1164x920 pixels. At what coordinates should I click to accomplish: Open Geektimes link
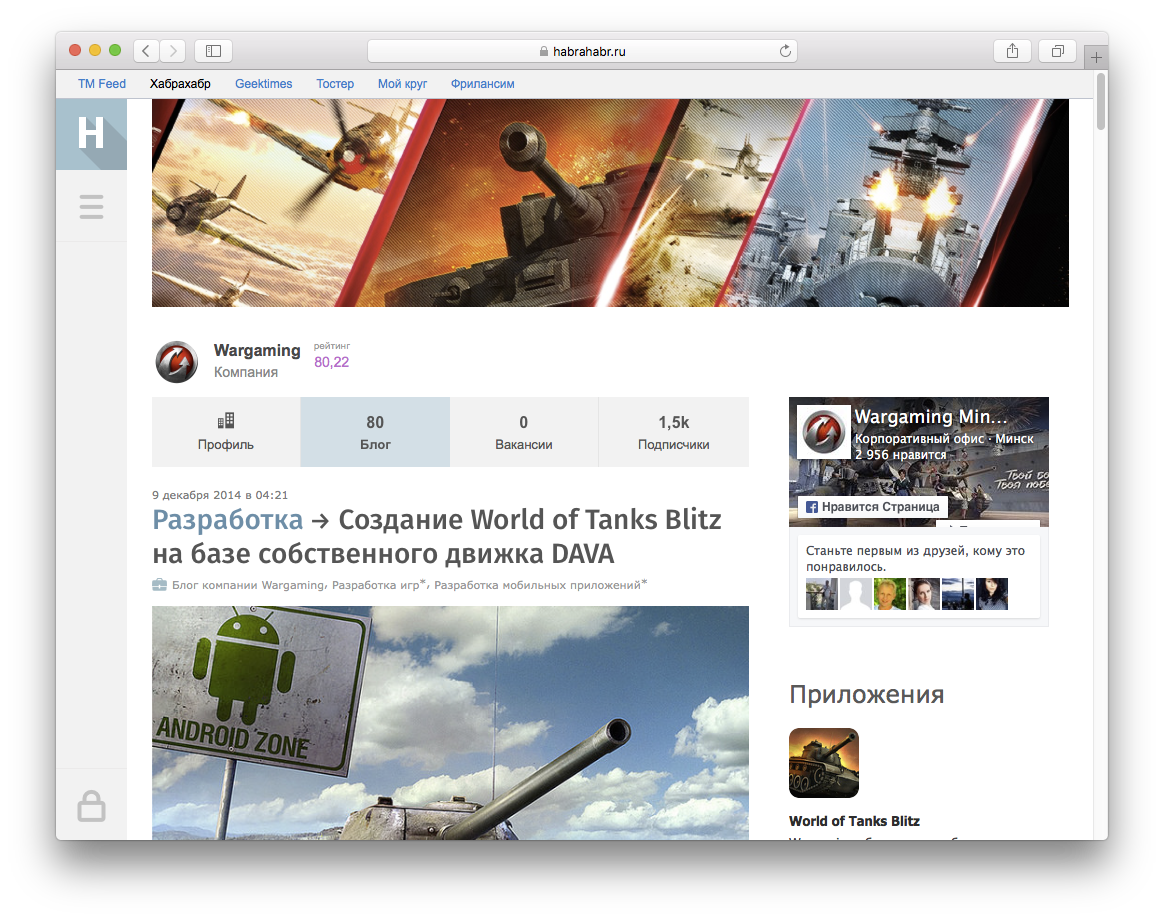tap(264, 84)
